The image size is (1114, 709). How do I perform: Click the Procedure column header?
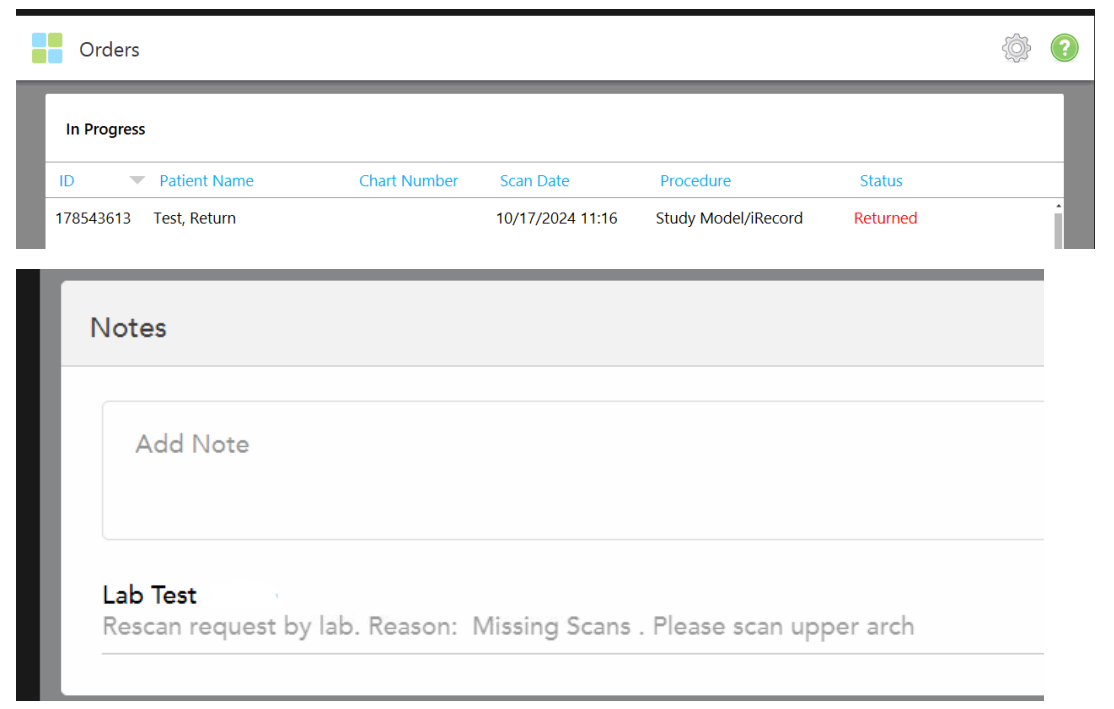coord(695,181)
